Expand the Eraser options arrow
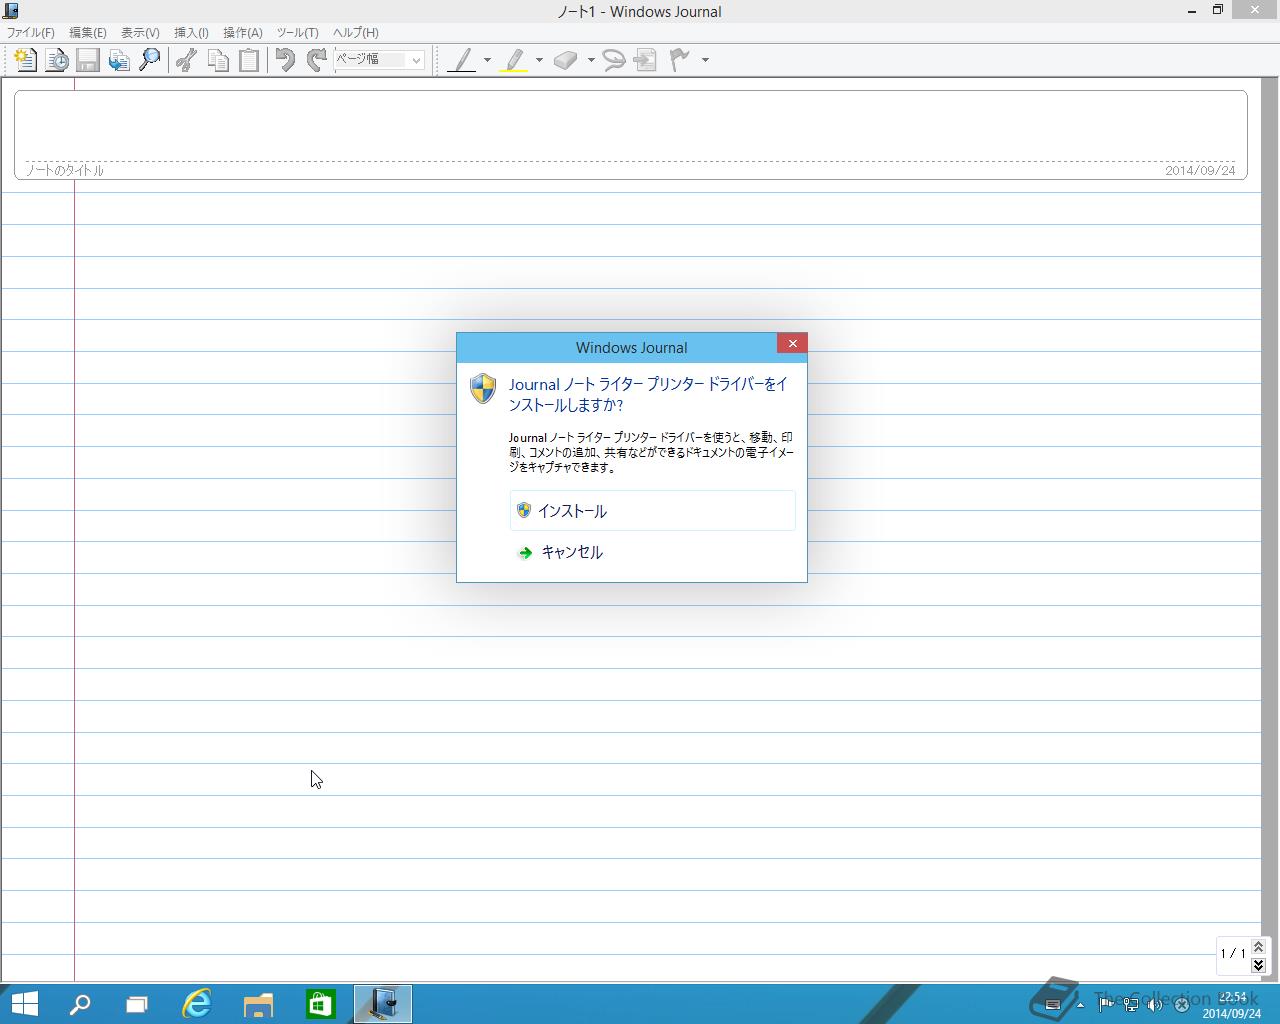Image resolution: width=1280 pixels, height=1024 pixels. (x=591, y=60)
